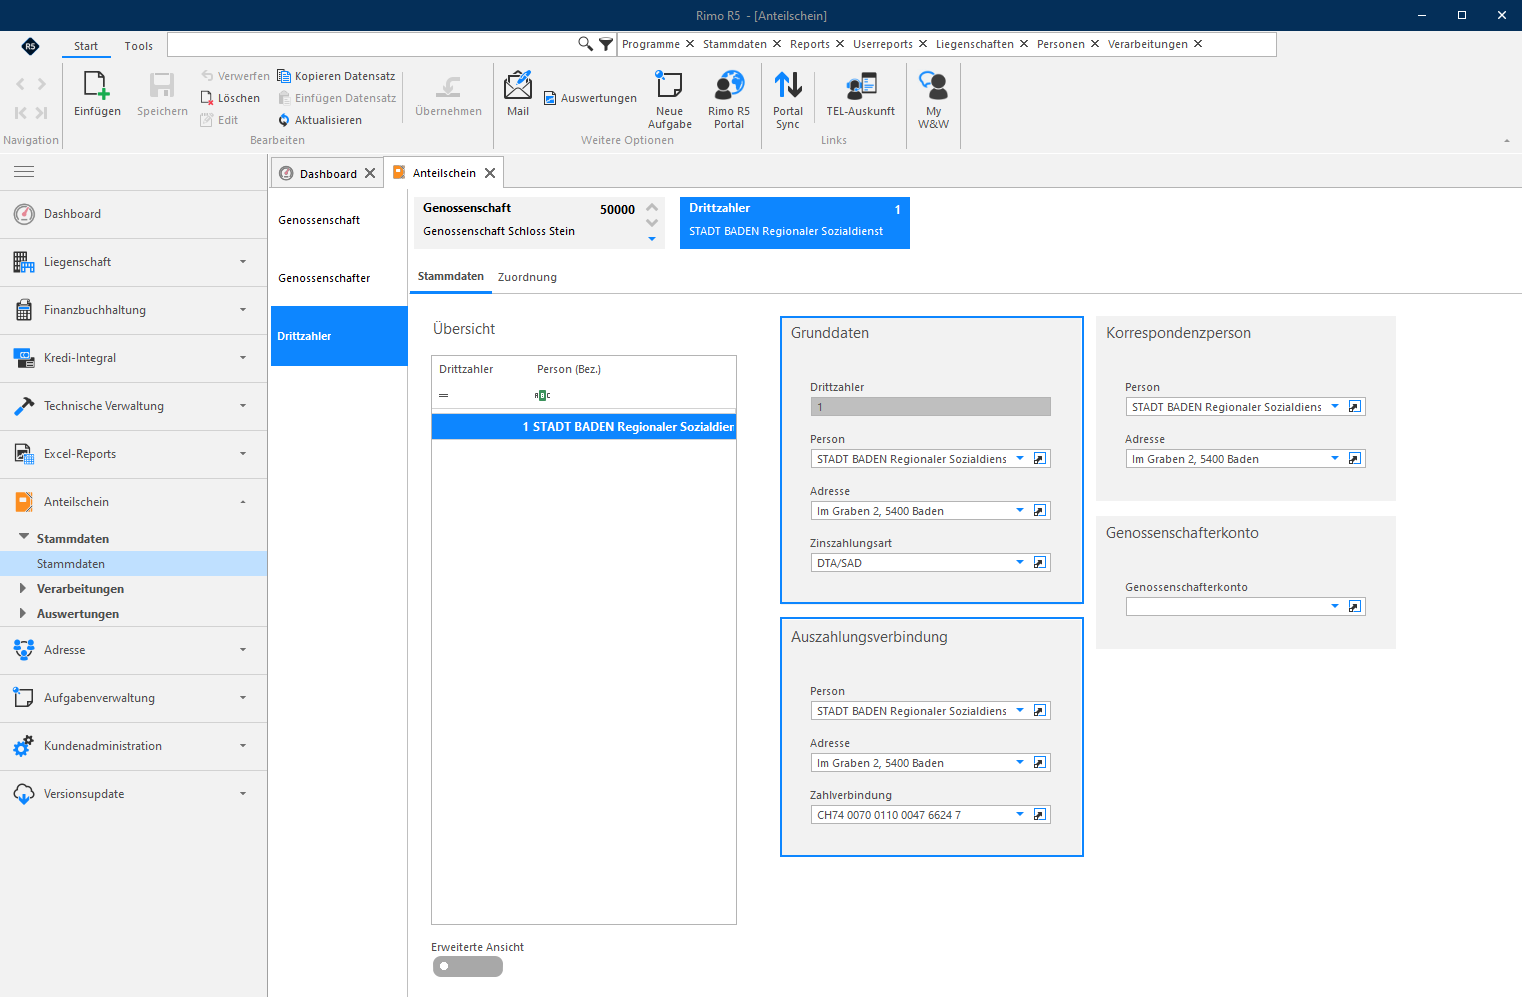Open the Zinszahlungsart DTA/SAD dropdown
Image resolution: width=1522 pixels, height=997 pixels.
tap(1020, 563)
